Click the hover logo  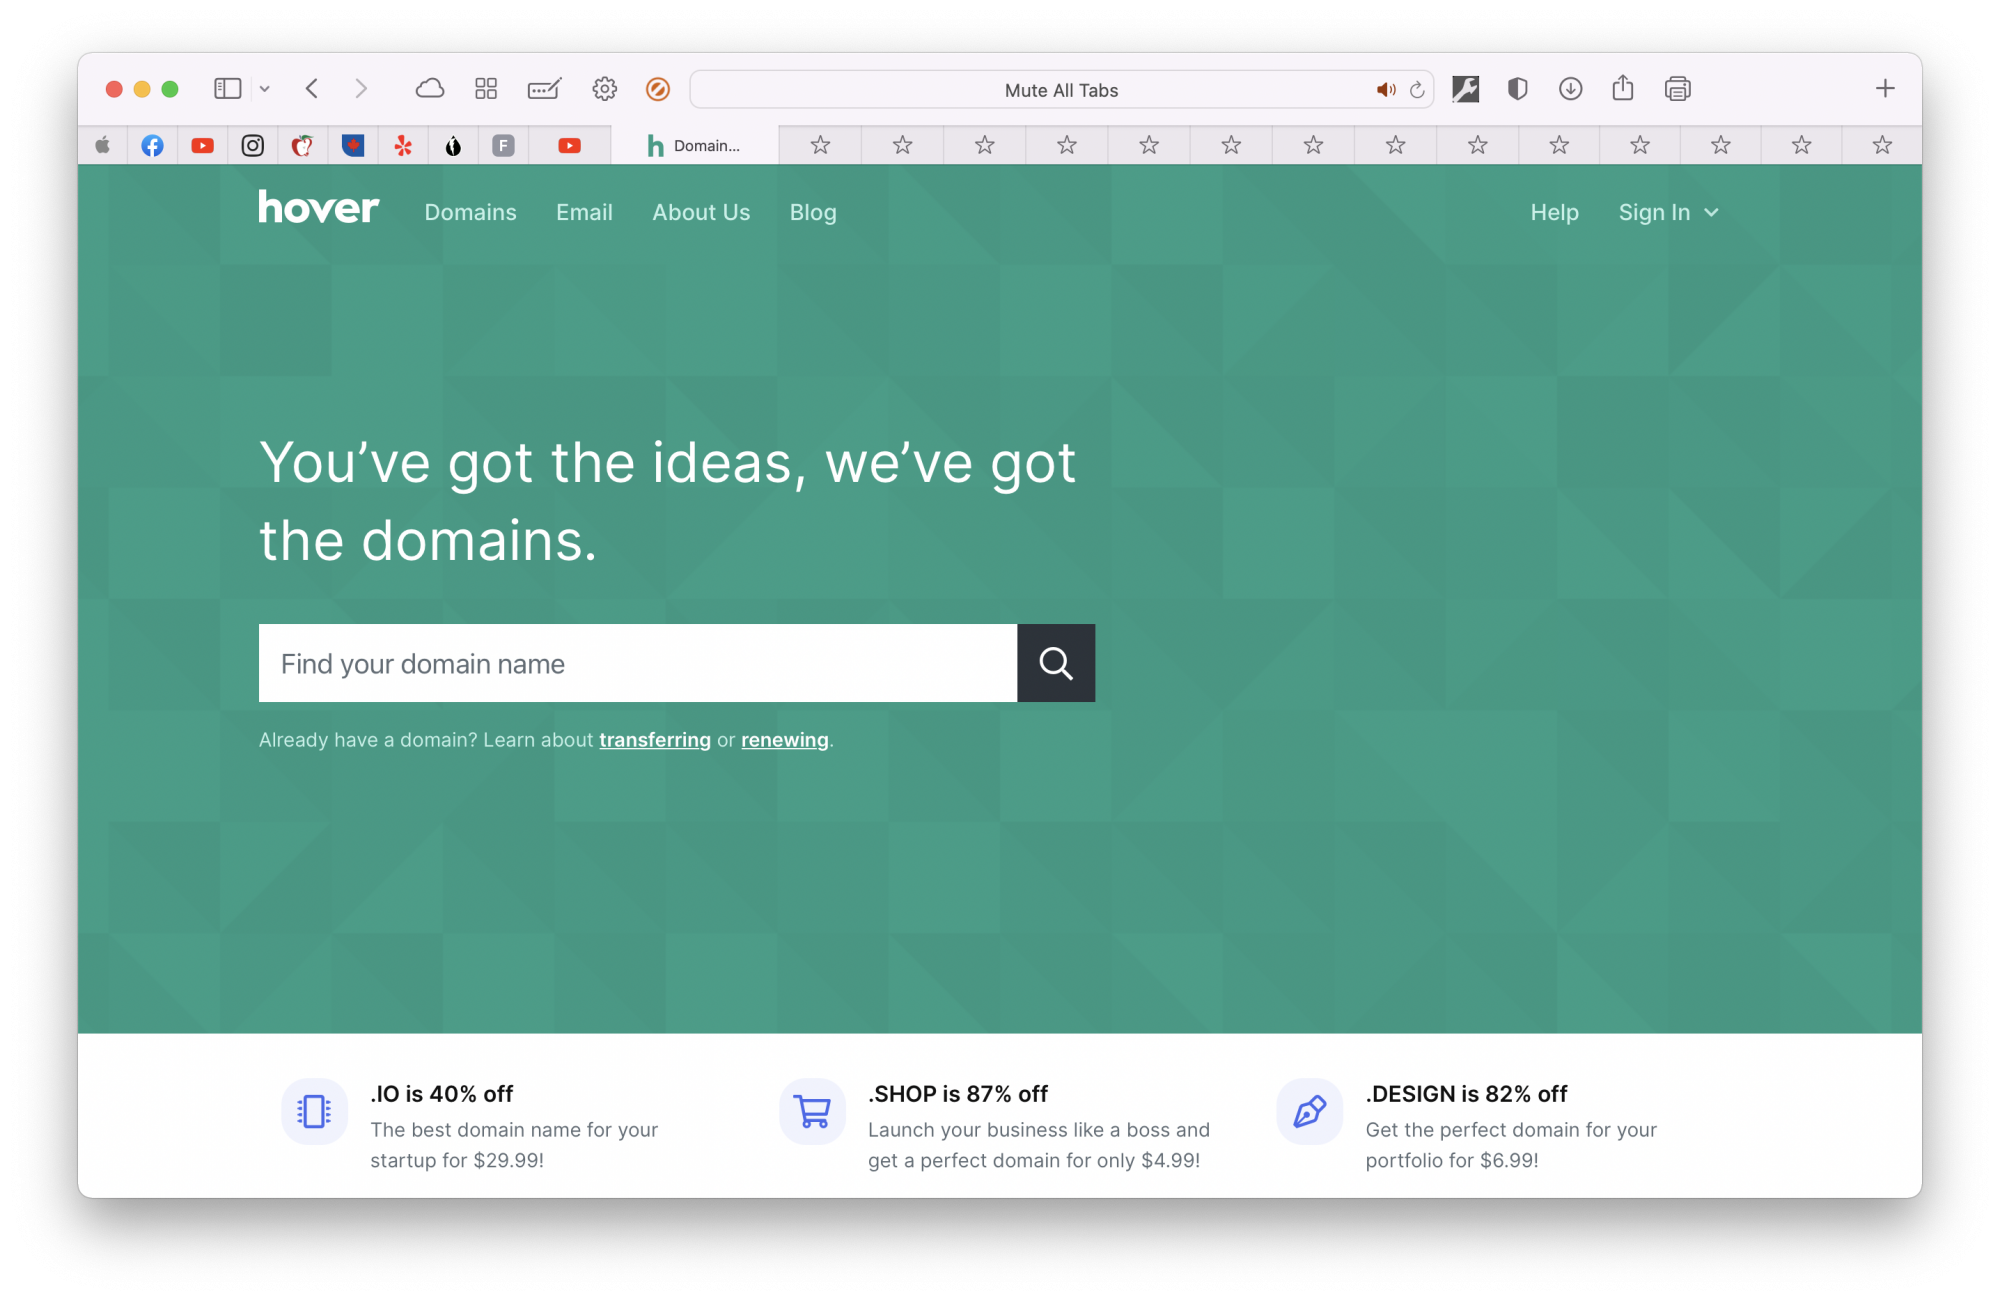click(x=318, y=208)
